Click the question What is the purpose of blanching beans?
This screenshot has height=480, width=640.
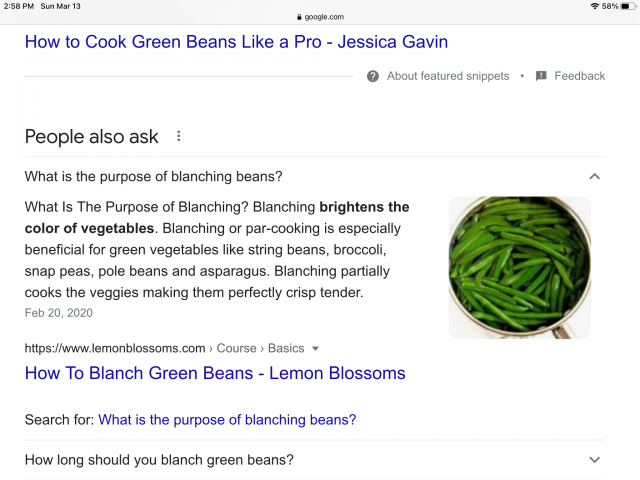[153, 177]
